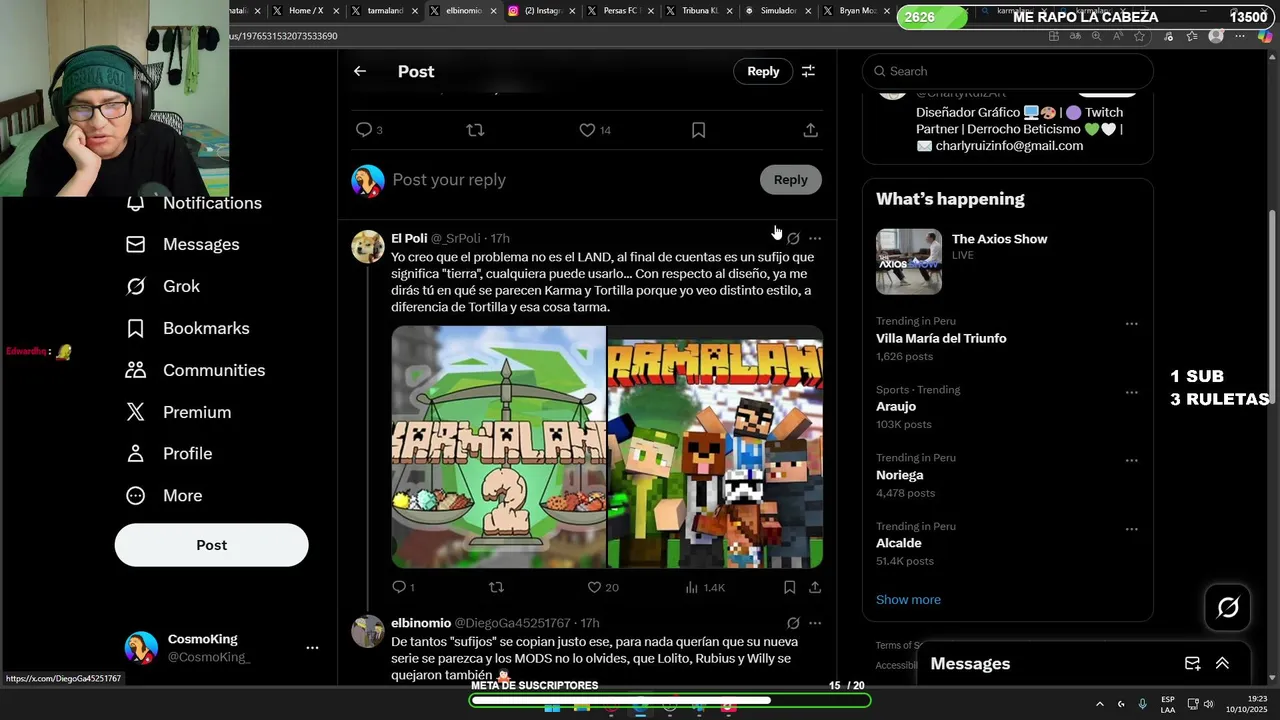Open Bookmarks in sidebar
The image size is (1280, 720).
pos(187,328)
